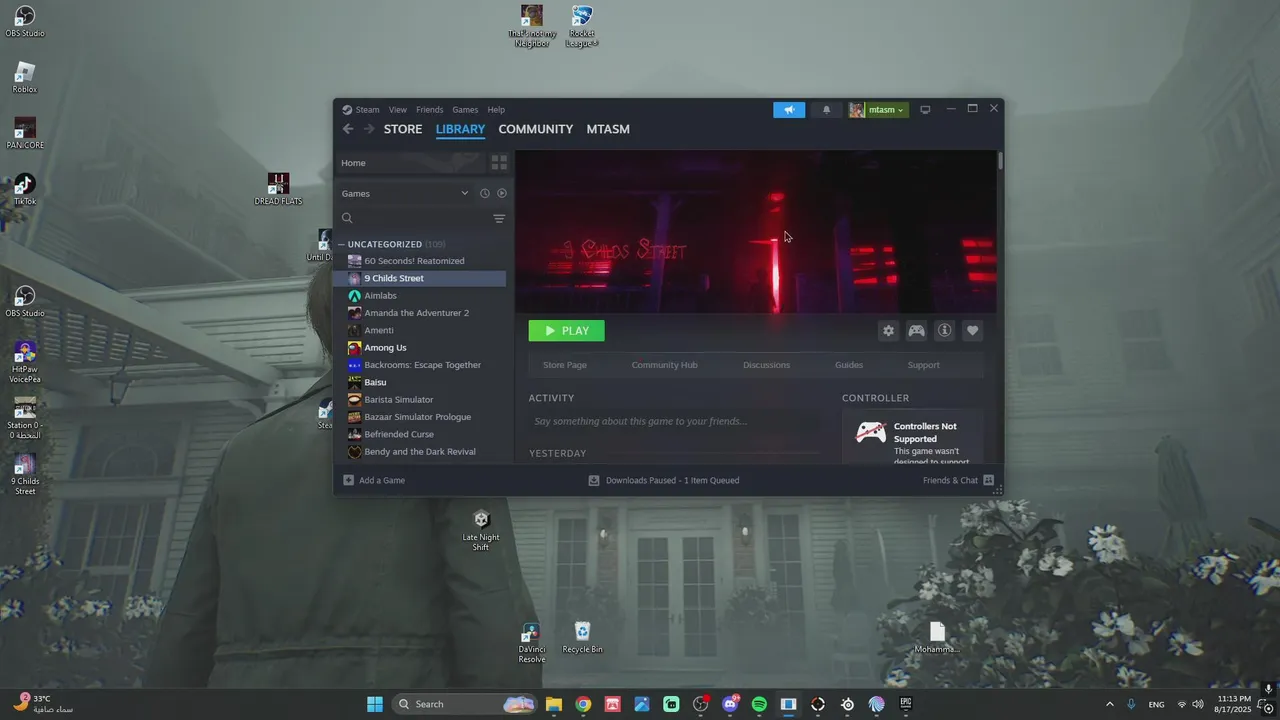The height and width of the screenshot is (720, 1280).
Task: Open Steam notifications bell
Action: (826, 110)
